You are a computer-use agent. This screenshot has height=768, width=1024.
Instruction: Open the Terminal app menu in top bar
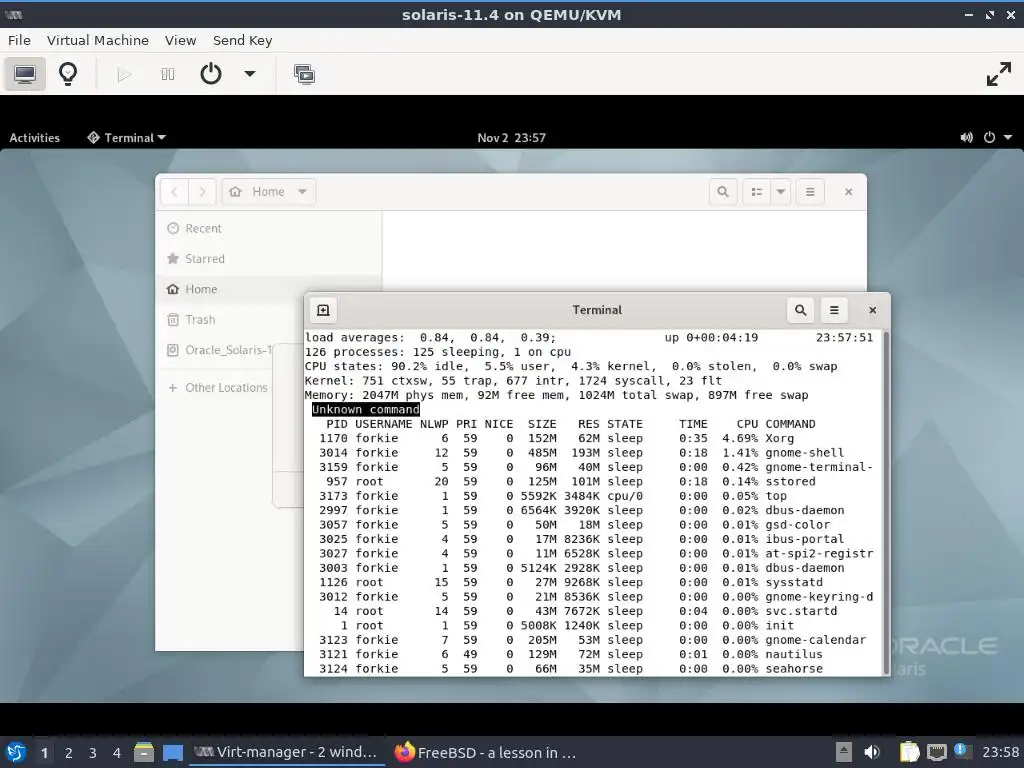127,138
